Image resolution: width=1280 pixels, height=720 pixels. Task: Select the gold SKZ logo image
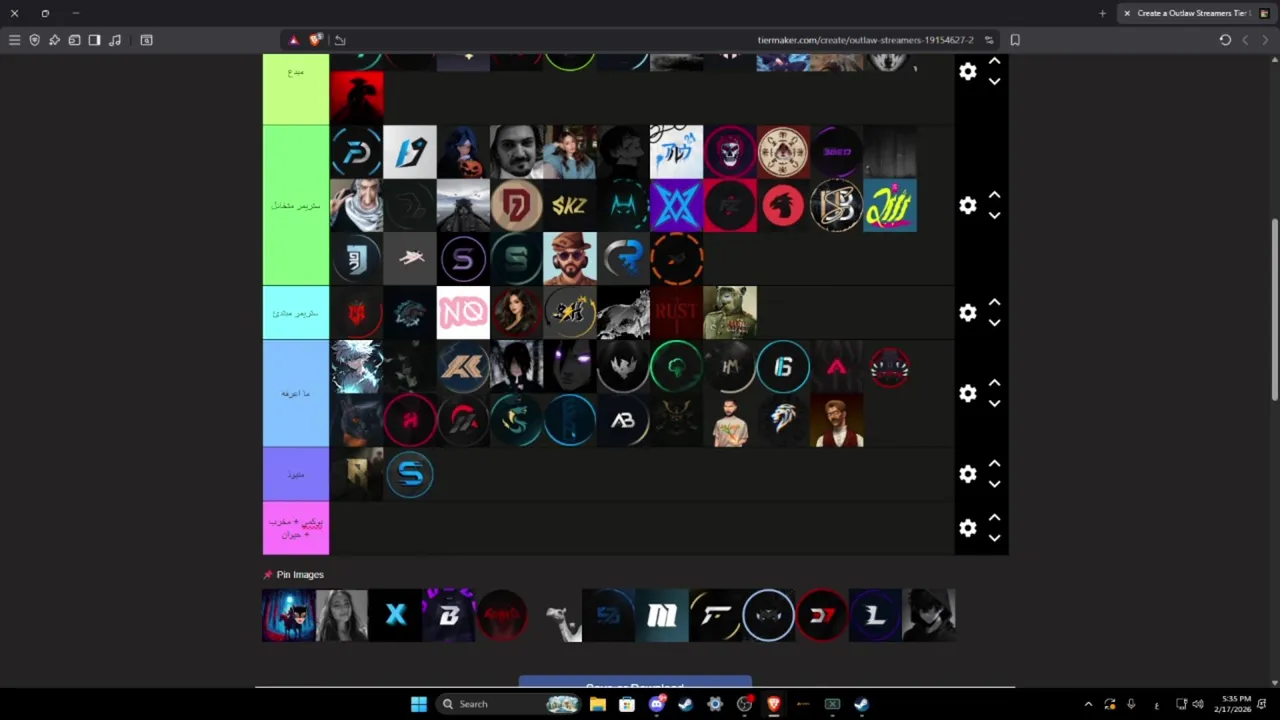[570, 205]
